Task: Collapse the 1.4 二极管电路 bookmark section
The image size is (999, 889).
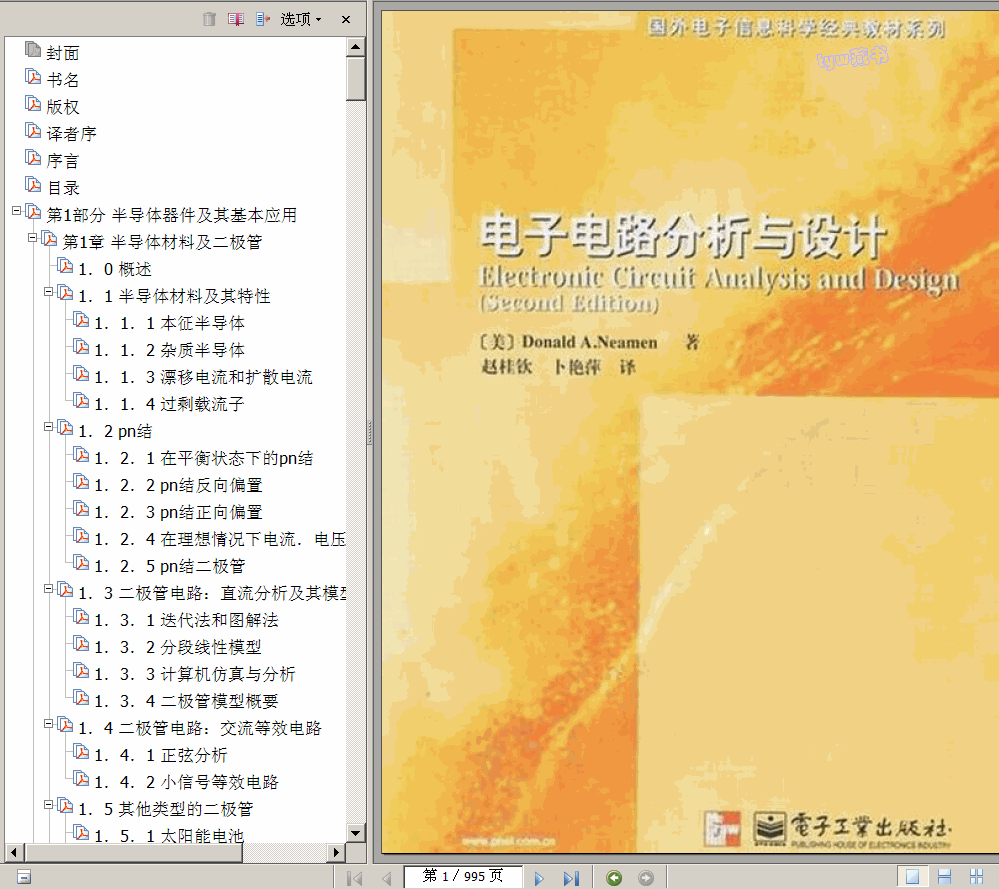Action: [48, 724]
